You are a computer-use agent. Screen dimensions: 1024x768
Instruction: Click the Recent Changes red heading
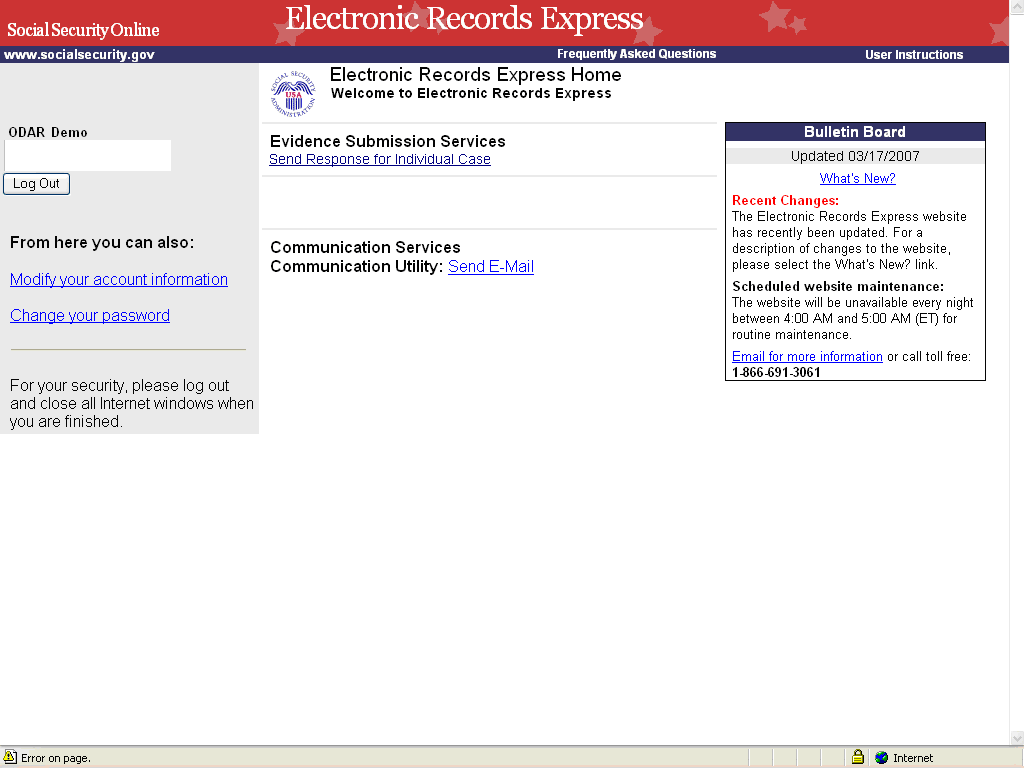pyautogui.click(x=786, y=200)
